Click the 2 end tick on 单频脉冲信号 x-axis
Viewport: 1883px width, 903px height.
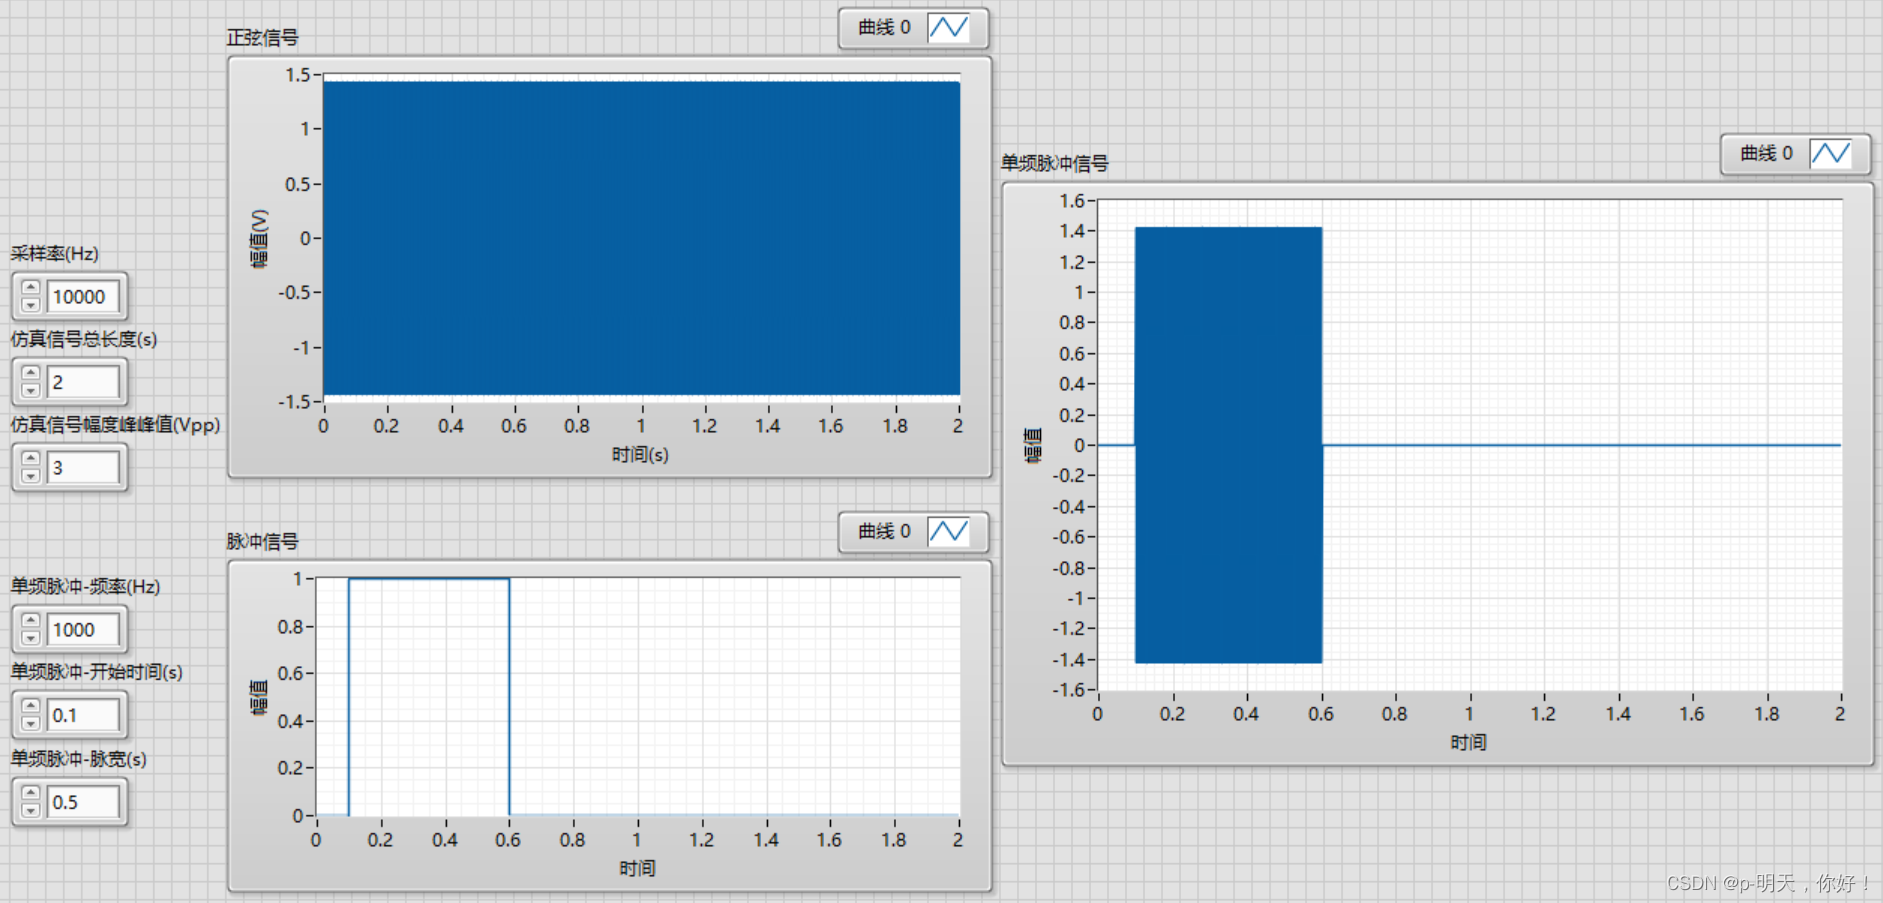pos(1840,714)
